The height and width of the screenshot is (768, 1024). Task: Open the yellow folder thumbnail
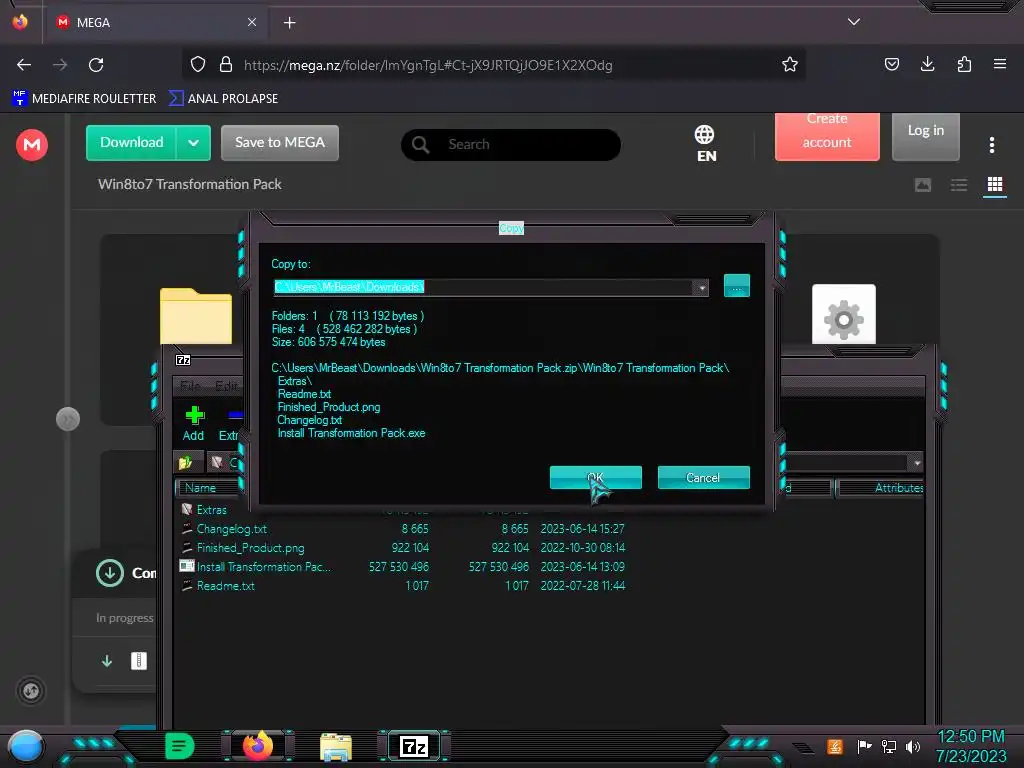(195, 316)
